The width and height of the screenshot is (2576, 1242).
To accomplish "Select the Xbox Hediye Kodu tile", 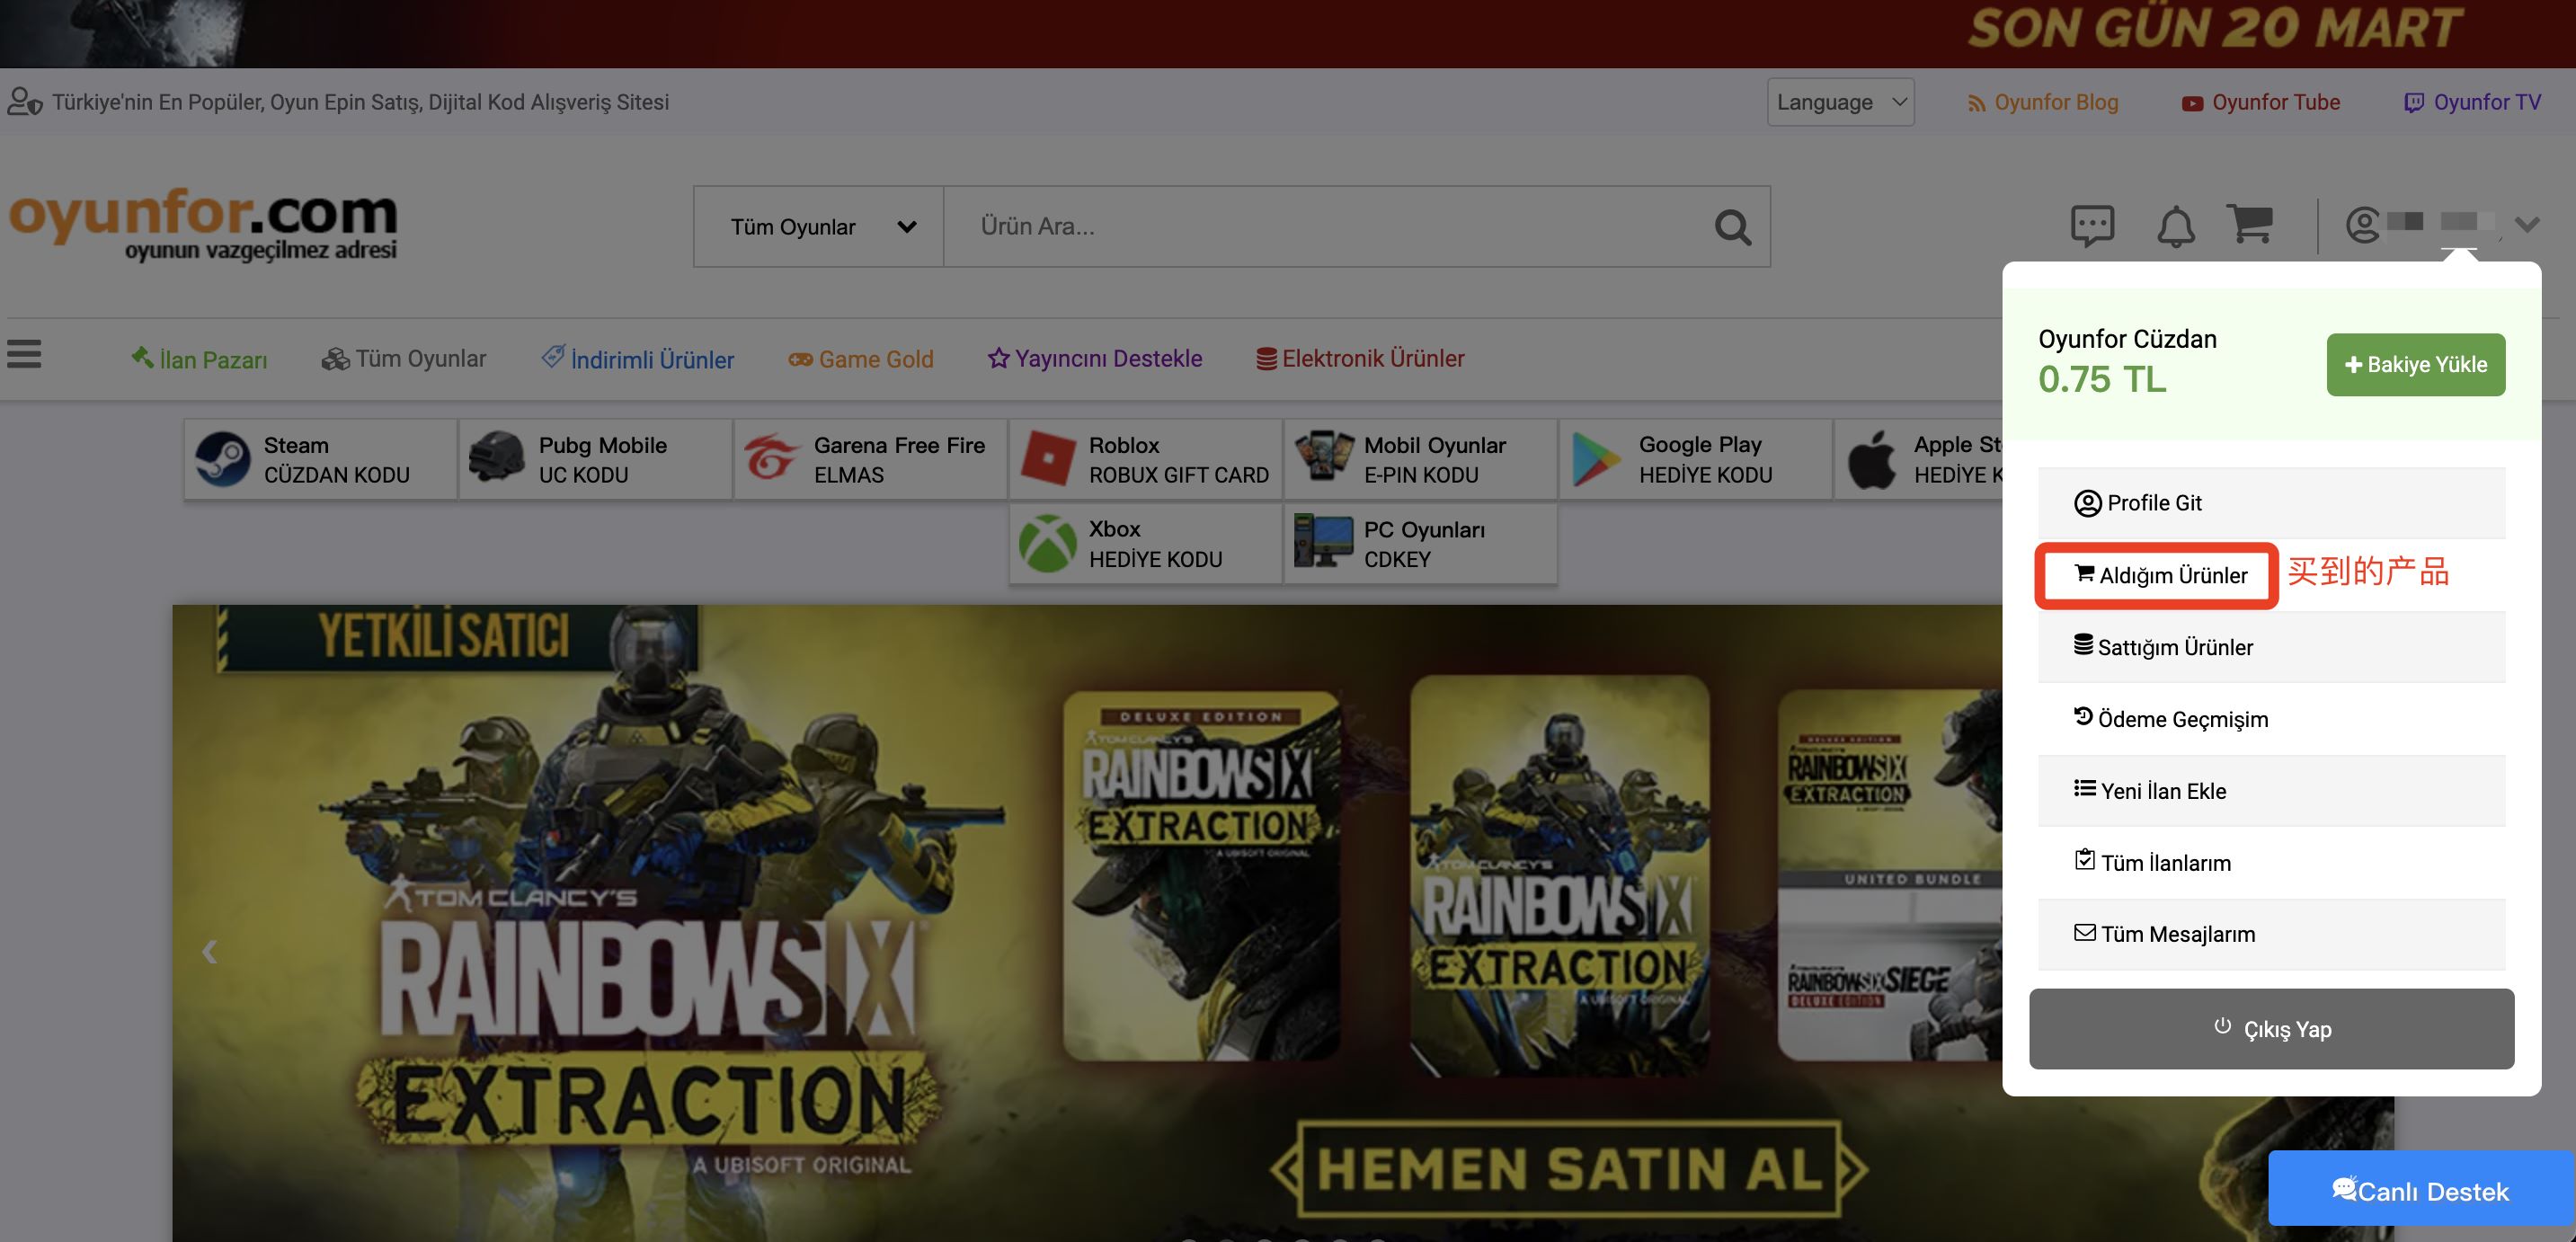I will pos(1145,543).
